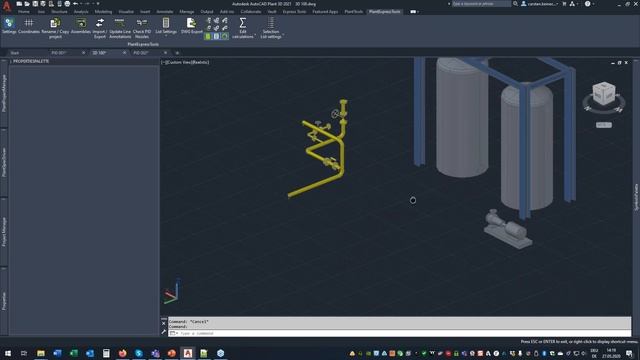Open the help menu dropdown arrow
The width and height of the screenshot is (640, 360).
point(593,4)
